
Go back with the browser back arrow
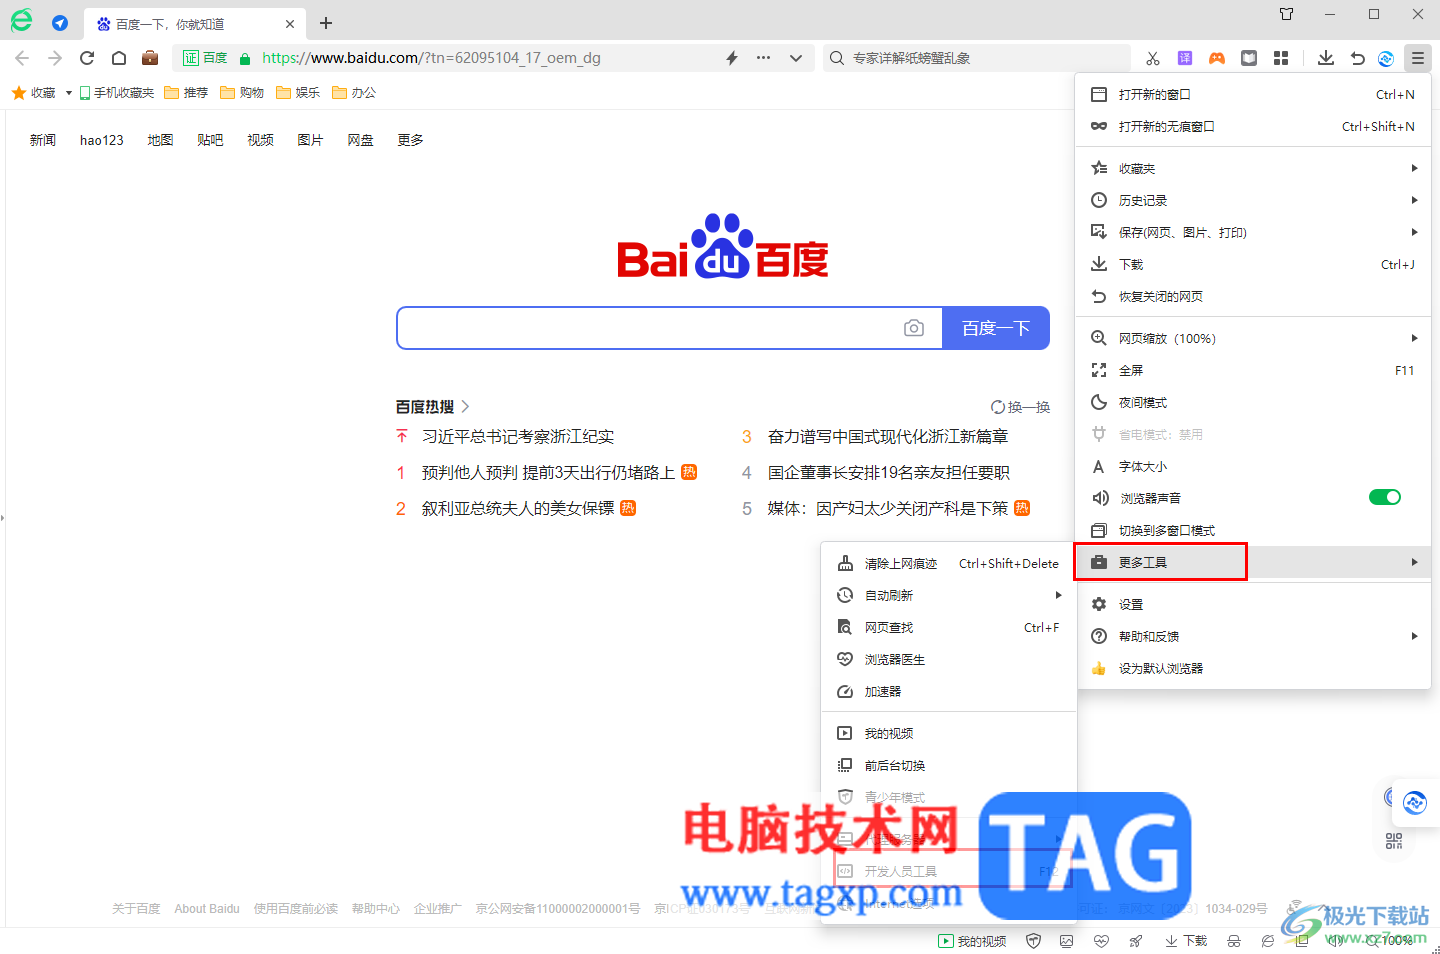[23, 58]
